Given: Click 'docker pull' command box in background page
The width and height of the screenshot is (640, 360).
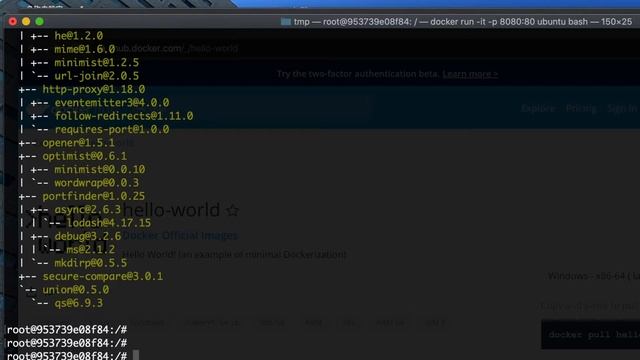Looking at the screenshot, I should click(591, 335).
